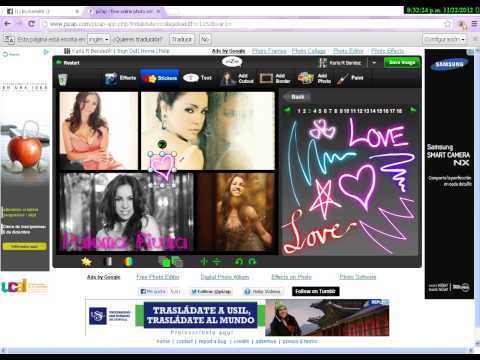The image size is (480, 360).
Task: Click the rotate handle above heart sticker
Action: click(x=162, y=144)
